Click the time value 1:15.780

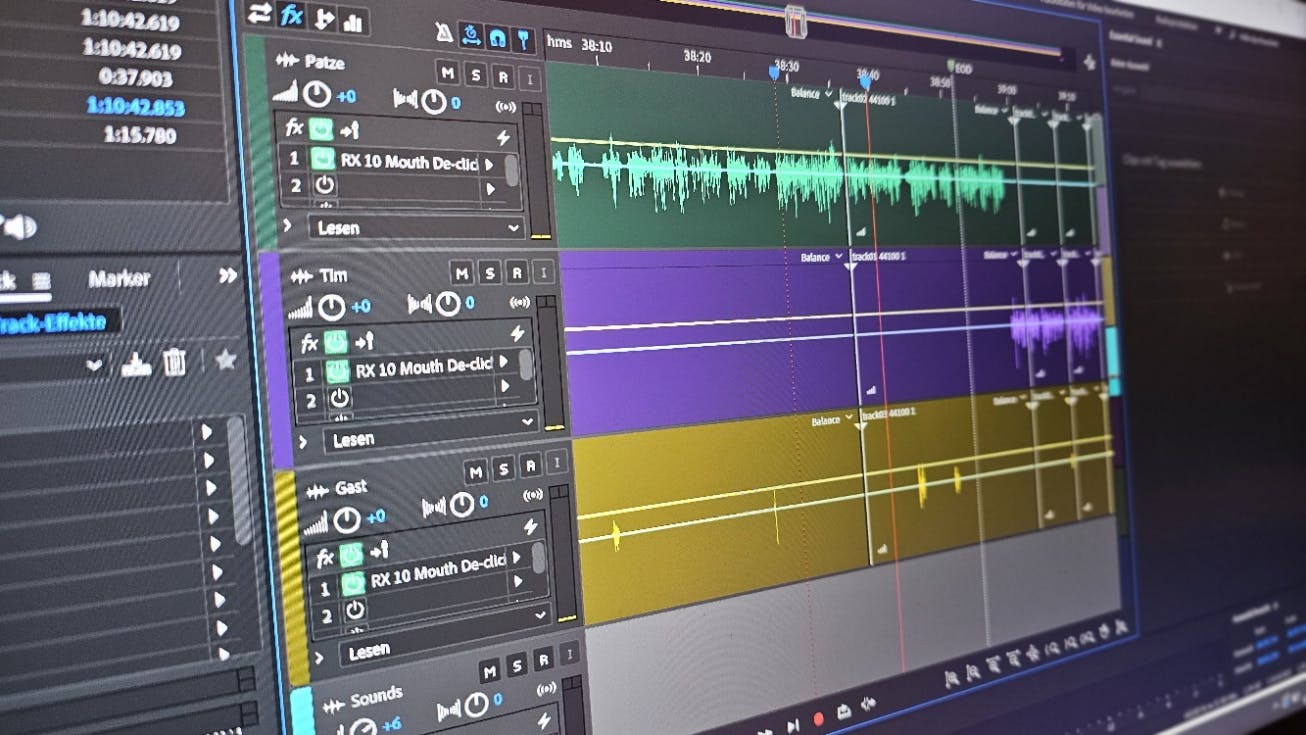[139, 135]
